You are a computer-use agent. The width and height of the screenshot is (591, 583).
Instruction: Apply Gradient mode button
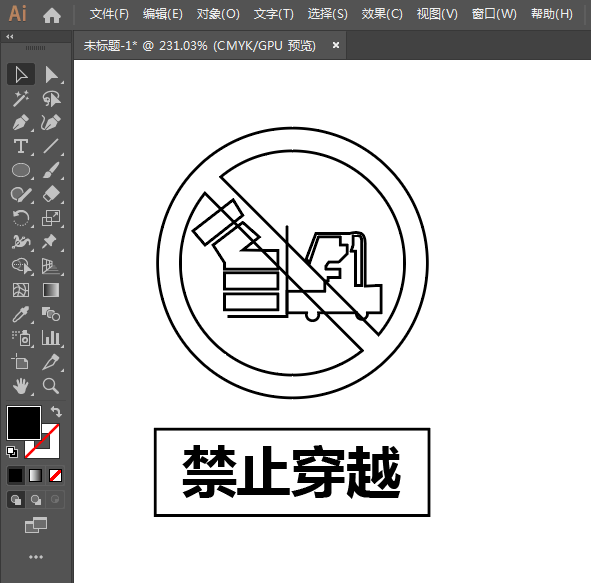35,475
